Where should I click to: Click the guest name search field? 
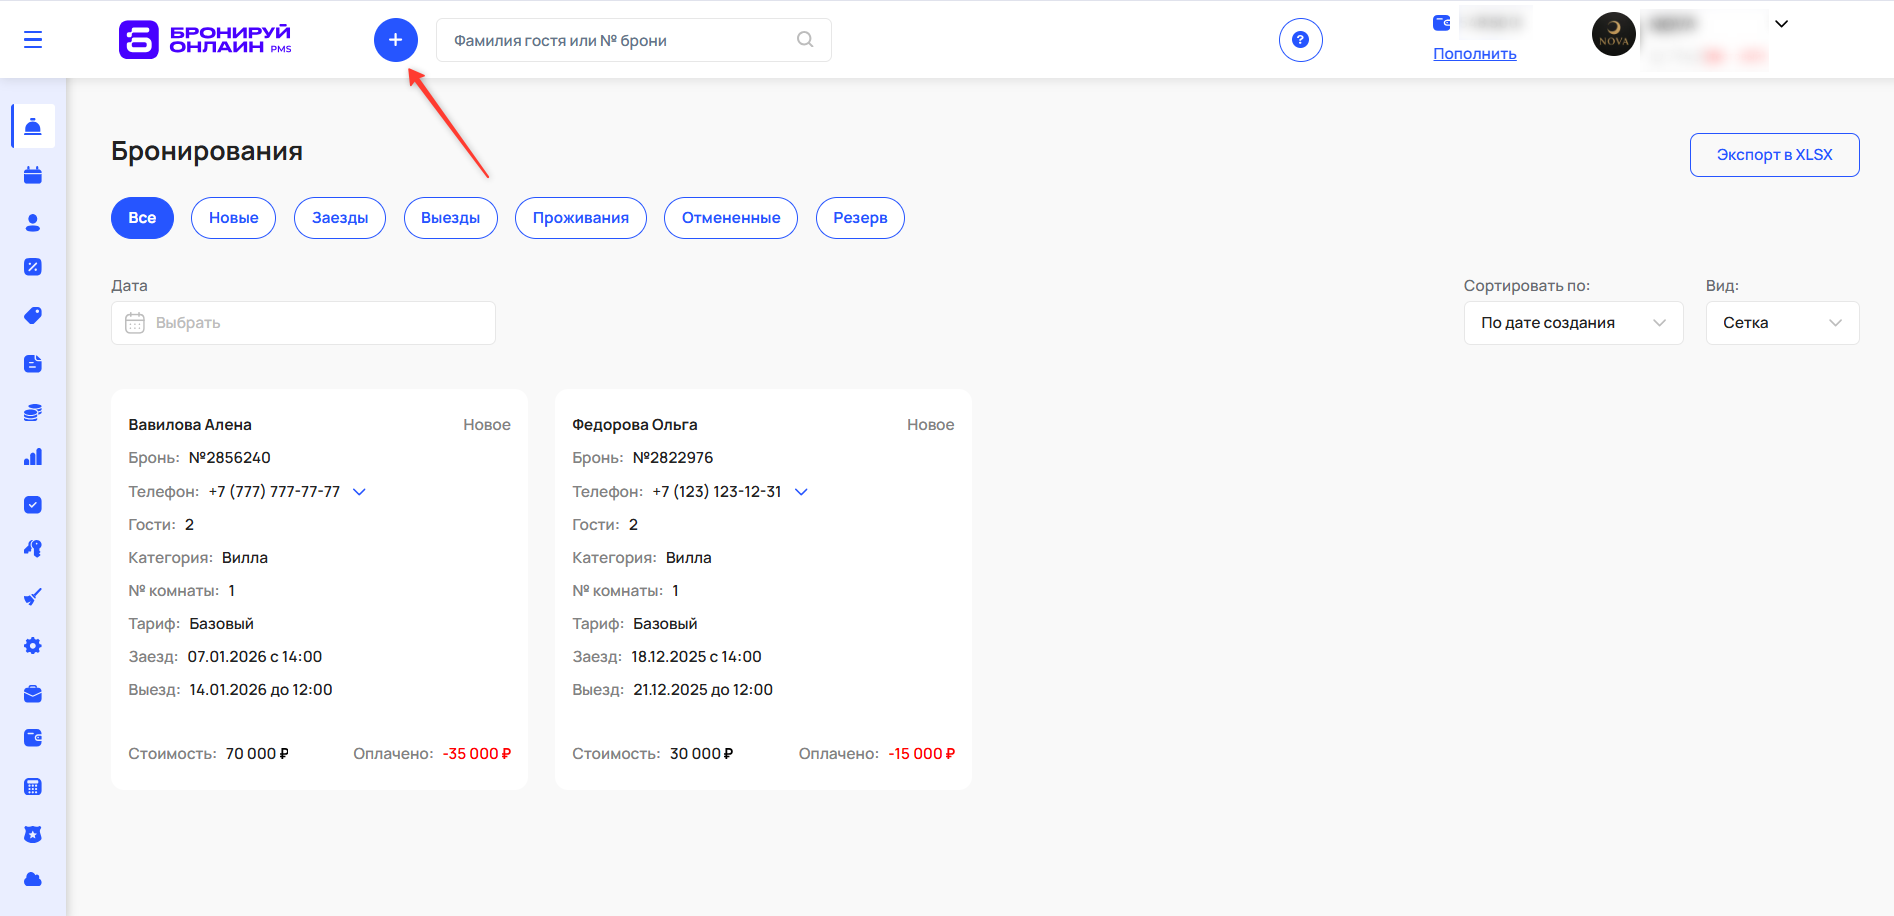pos(620,40)
